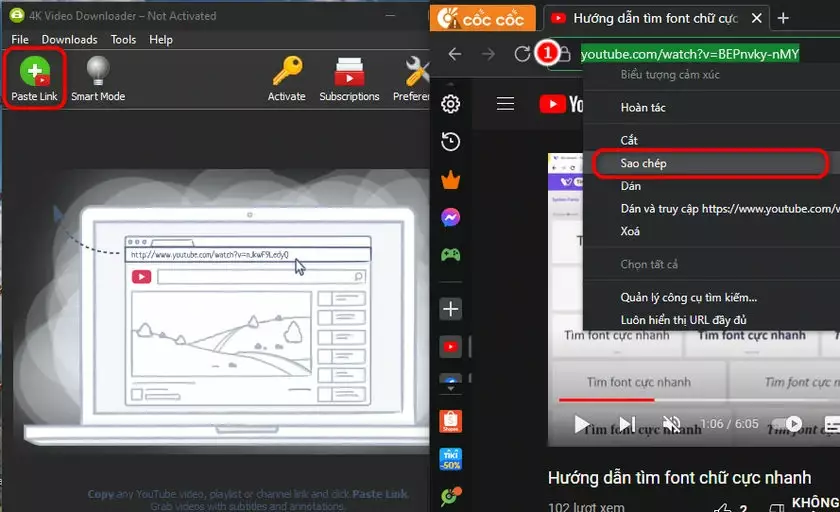The image size is (840, 512).
Task: Open Subscriptions in 4K Video Downloader
Action: point(349,78)
